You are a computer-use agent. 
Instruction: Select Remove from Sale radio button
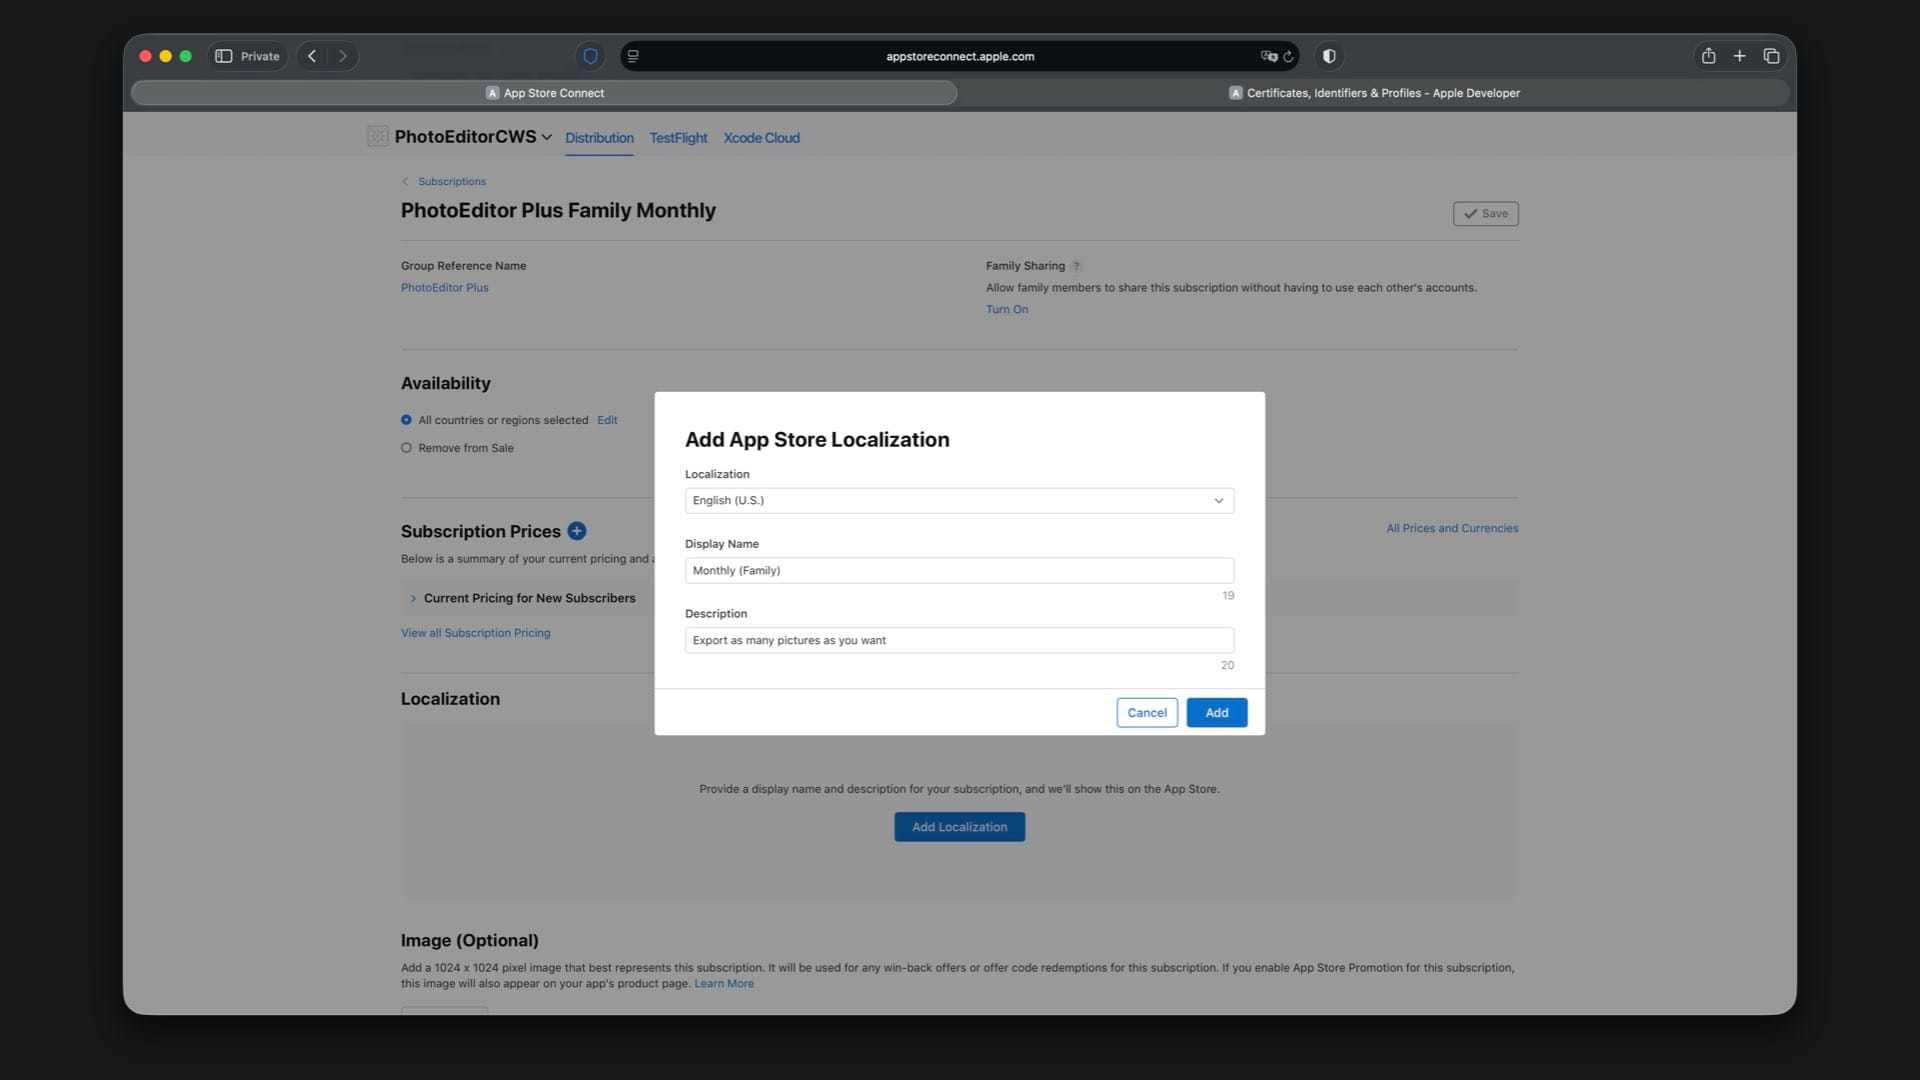click(x=406, y=448)
